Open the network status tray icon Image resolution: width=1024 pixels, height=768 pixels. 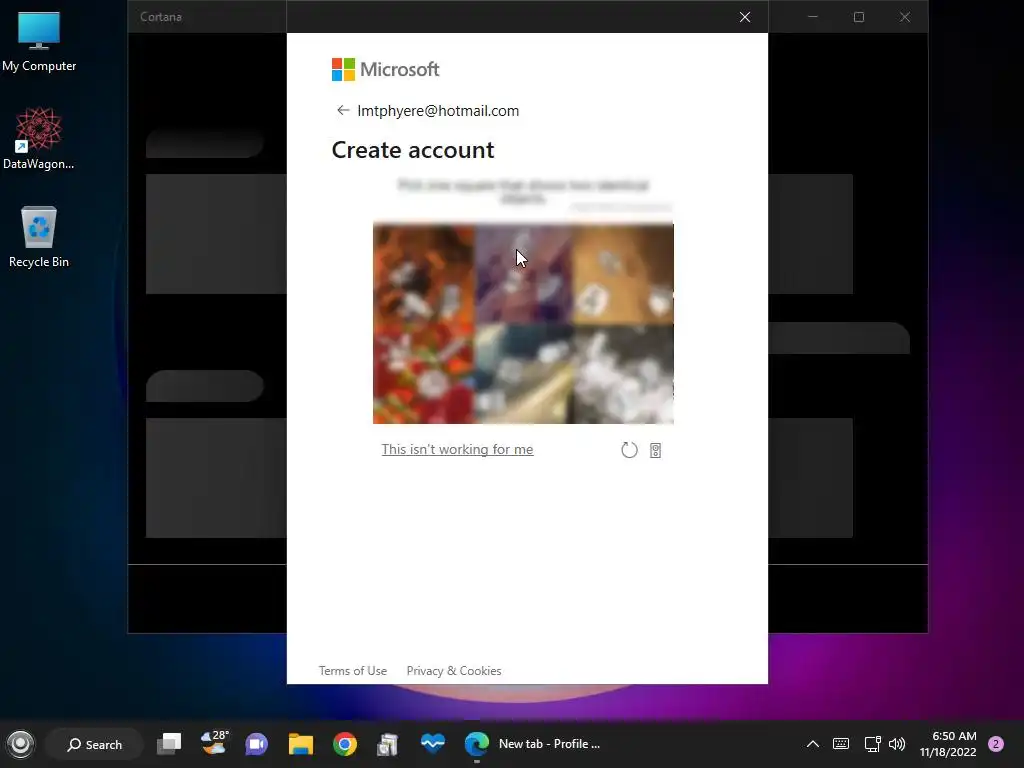tap(872, 744)
